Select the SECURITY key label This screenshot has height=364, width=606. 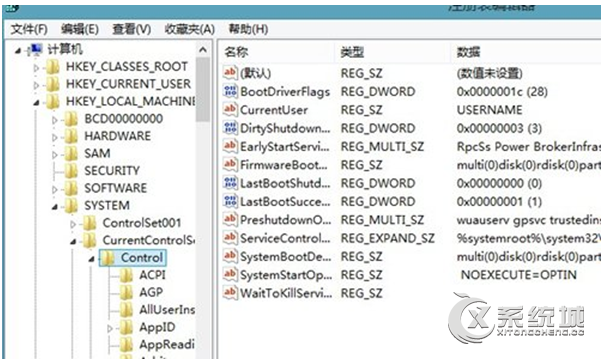[x=112, y=171]
